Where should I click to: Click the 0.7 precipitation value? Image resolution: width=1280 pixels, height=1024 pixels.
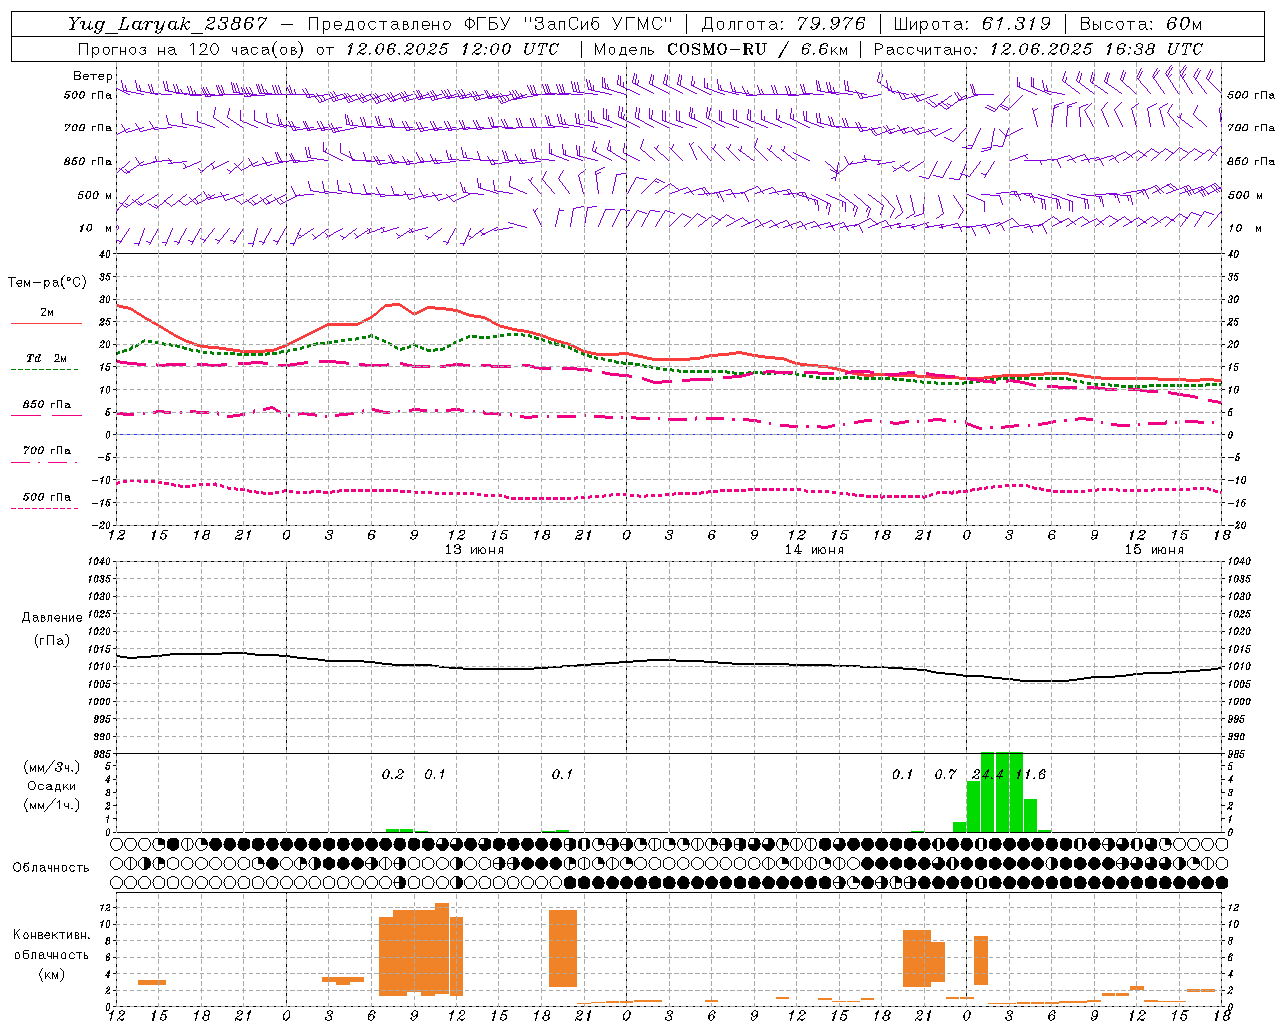(945, 774)
